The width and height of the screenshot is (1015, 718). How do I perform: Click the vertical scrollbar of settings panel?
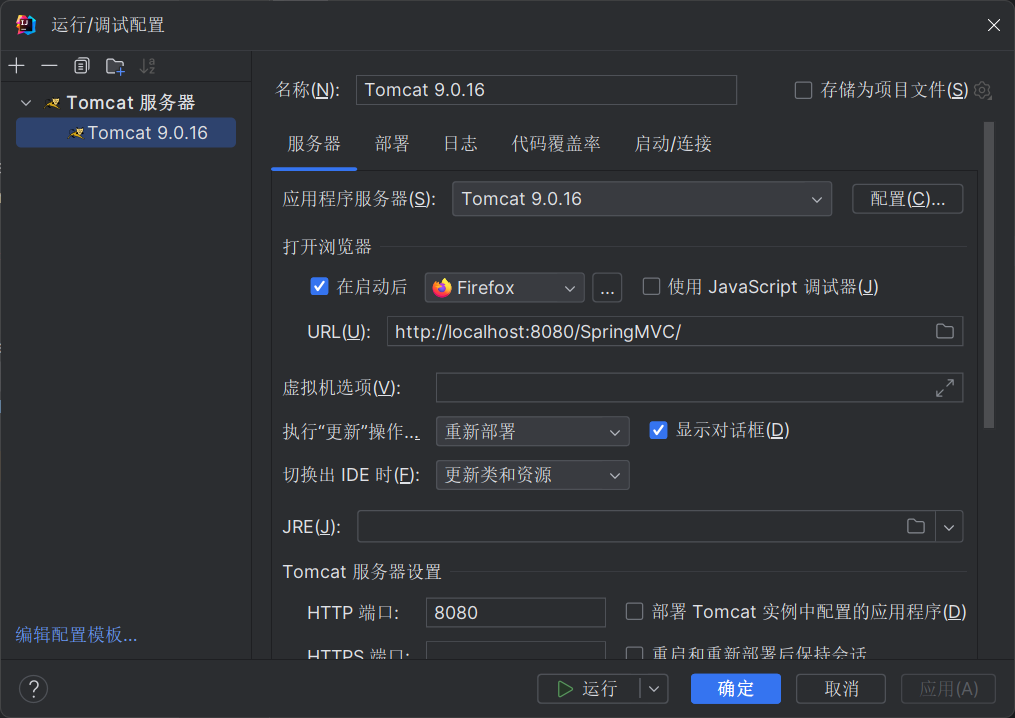988,275
